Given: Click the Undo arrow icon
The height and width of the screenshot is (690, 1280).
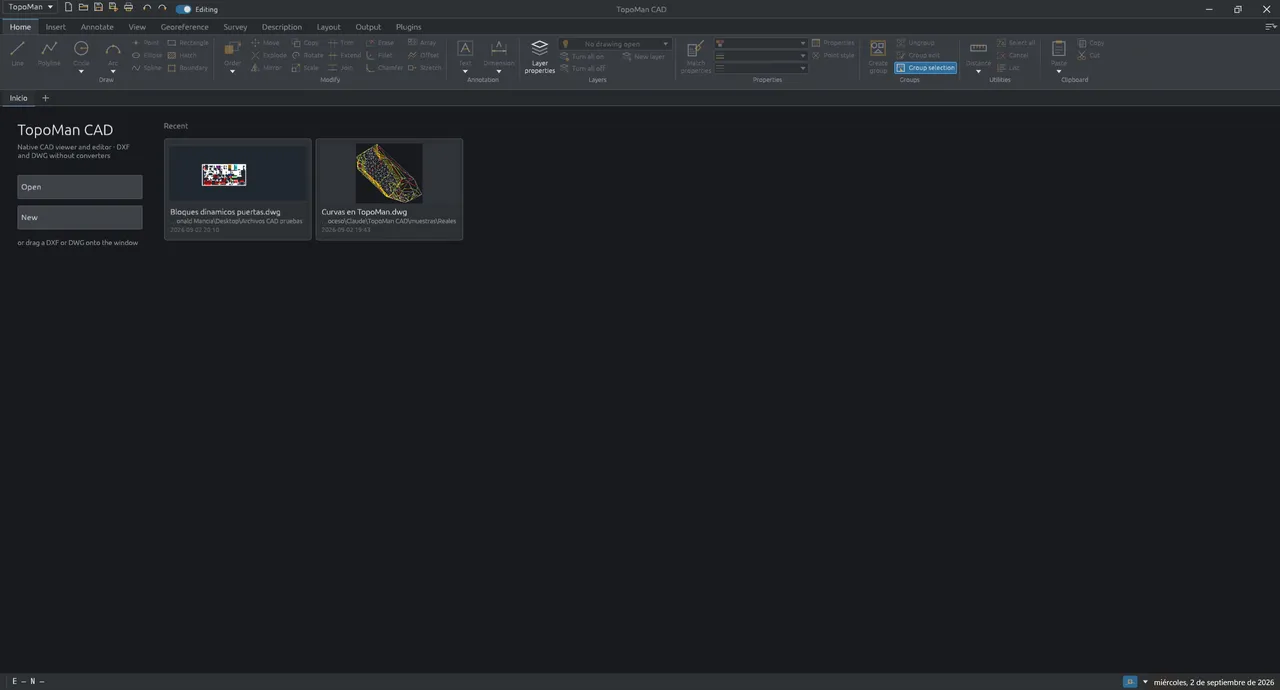Looking at the screenshot, I should pos(147,7).
